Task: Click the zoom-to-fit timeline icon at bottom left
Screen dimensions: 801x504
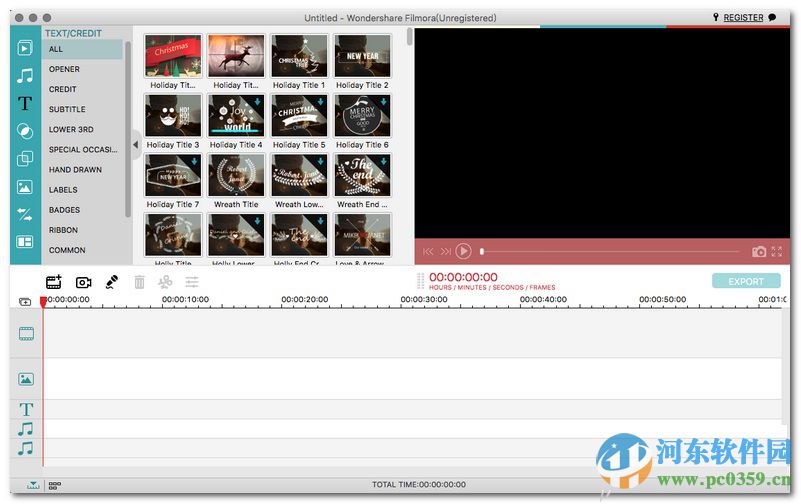Action: (x=33, y=485)
